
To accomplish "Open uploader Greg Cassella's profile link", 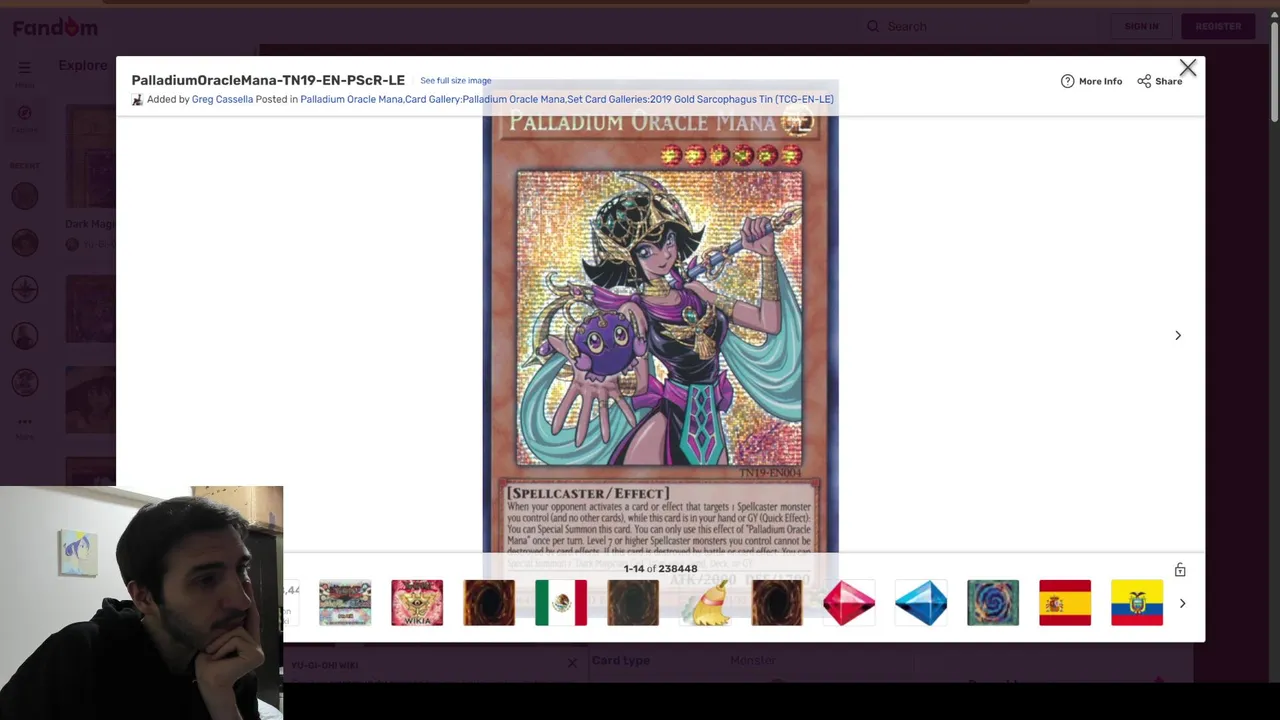I will pyautogui.click(x=222, y=99).
